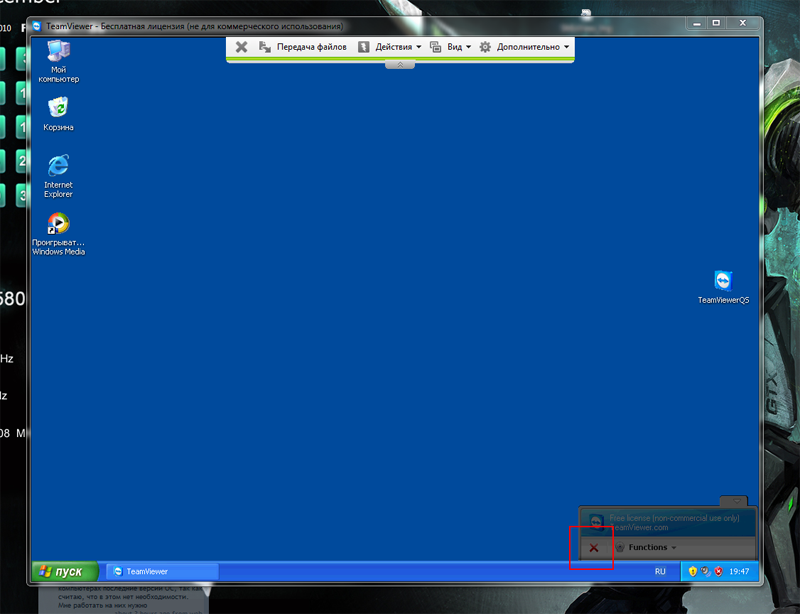This screenshot has height=614, width=800.
Task: Close connection with the red X in the TeamViewer panel
Action: (x=594, y=548)
